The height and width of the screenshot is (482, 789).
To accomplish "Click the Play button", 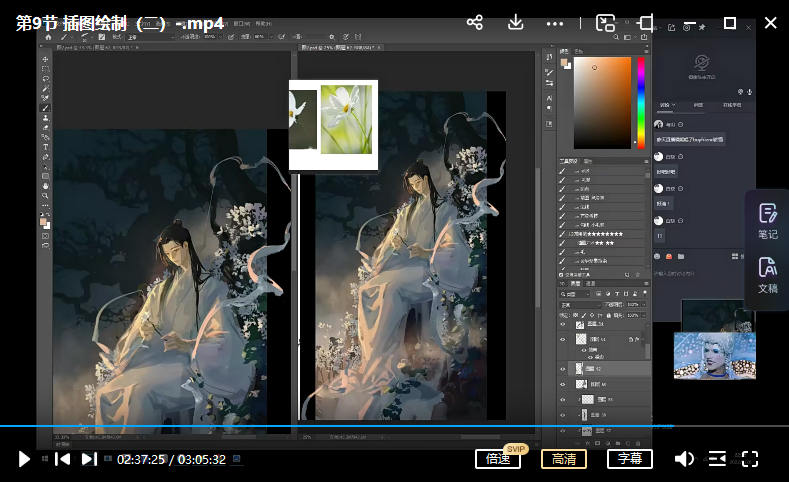I will tap(24, 459).
